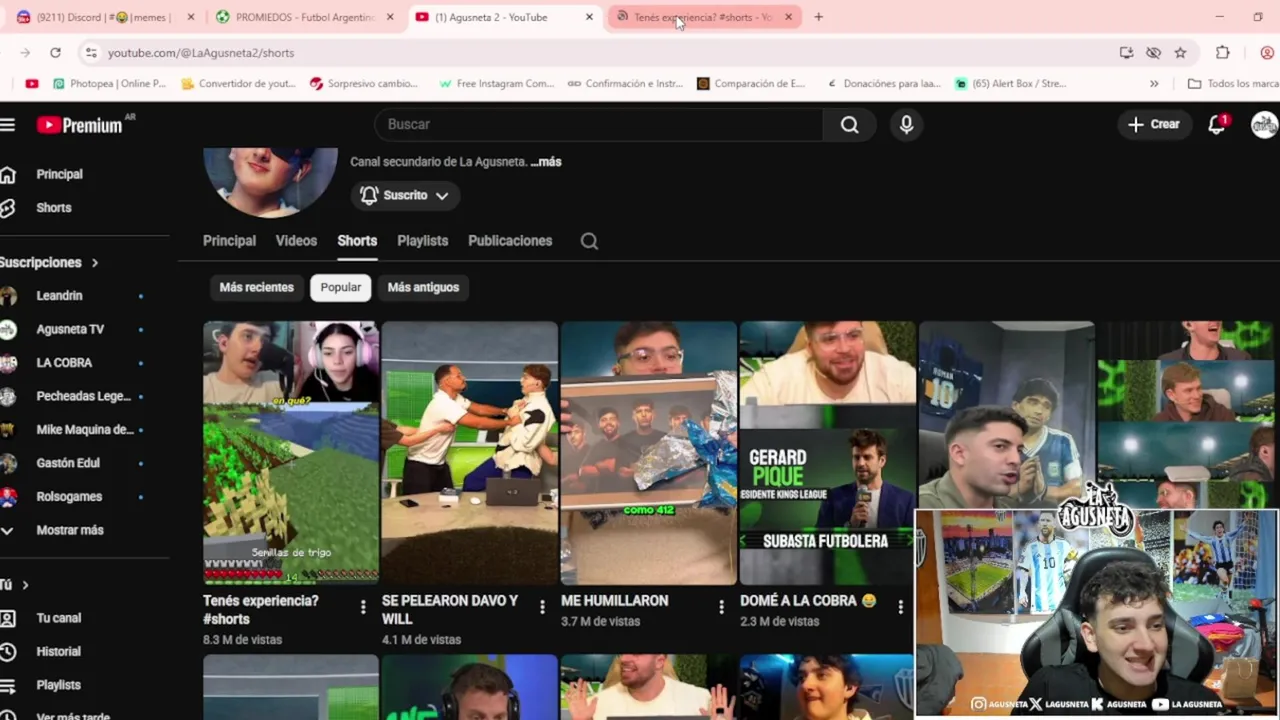Open options for Tenés experiencia? short
The height and width of the screenshot is (720, 1280).
point(363,607)
